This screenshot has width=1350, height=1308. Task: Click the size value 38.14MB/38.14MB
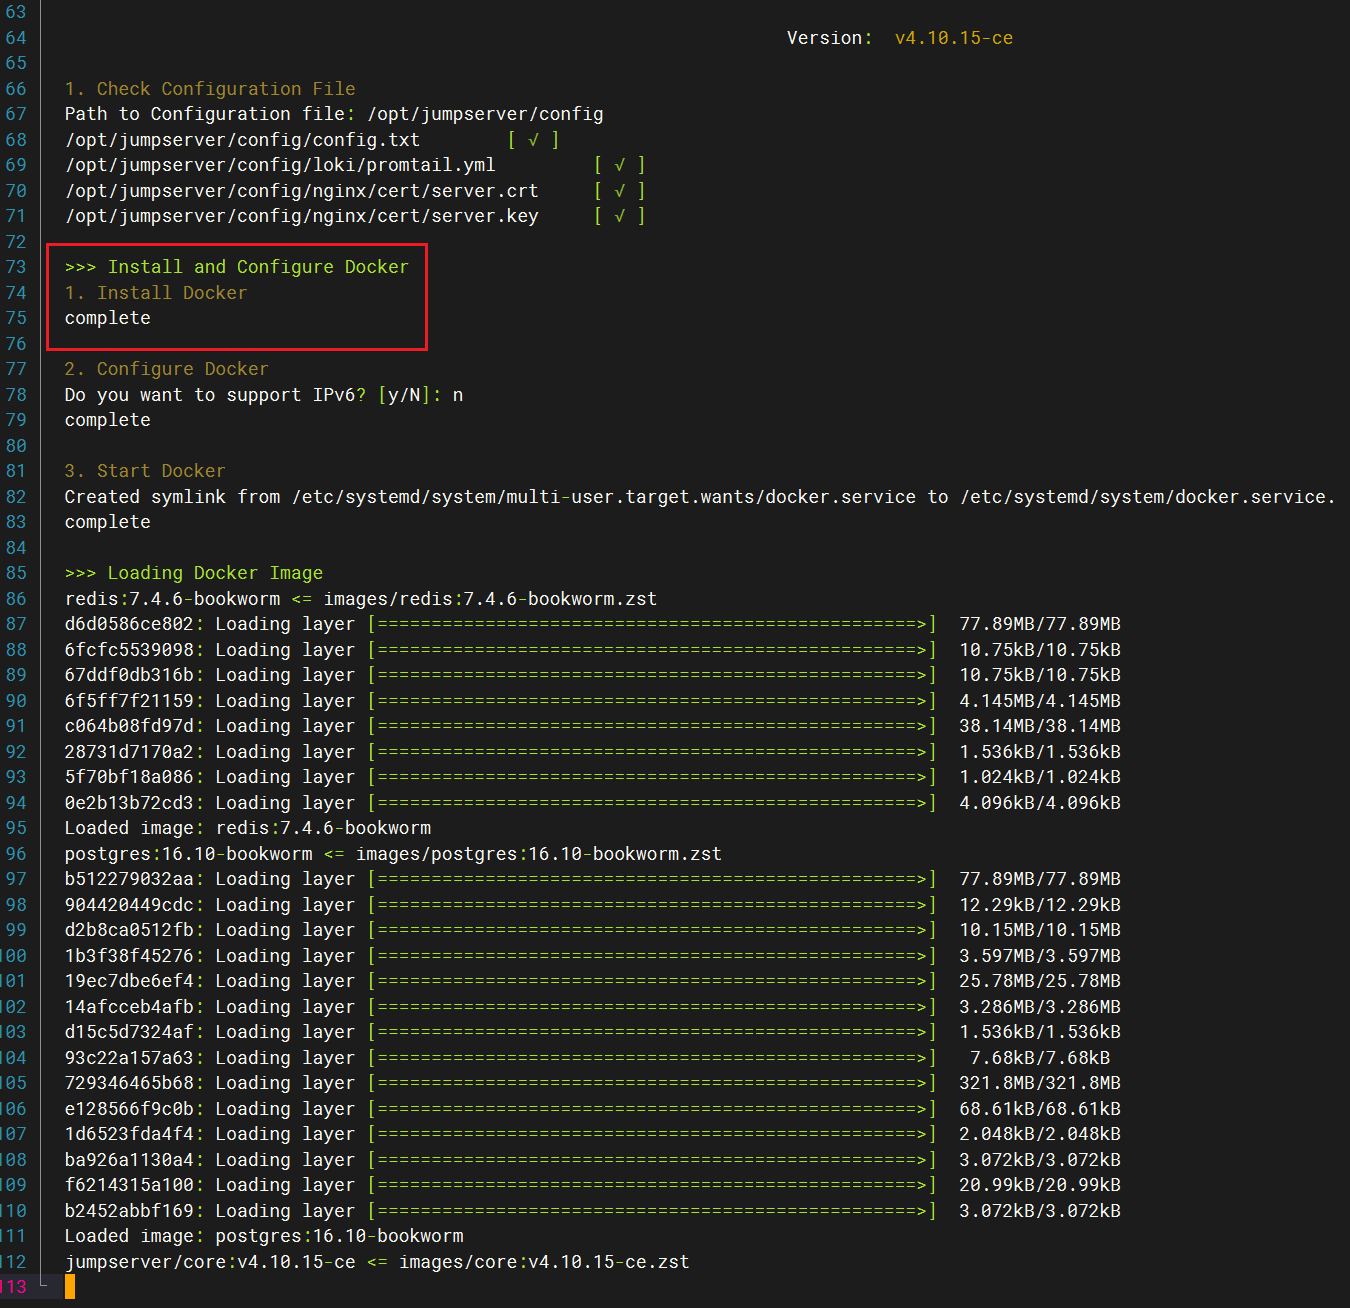1040,726
